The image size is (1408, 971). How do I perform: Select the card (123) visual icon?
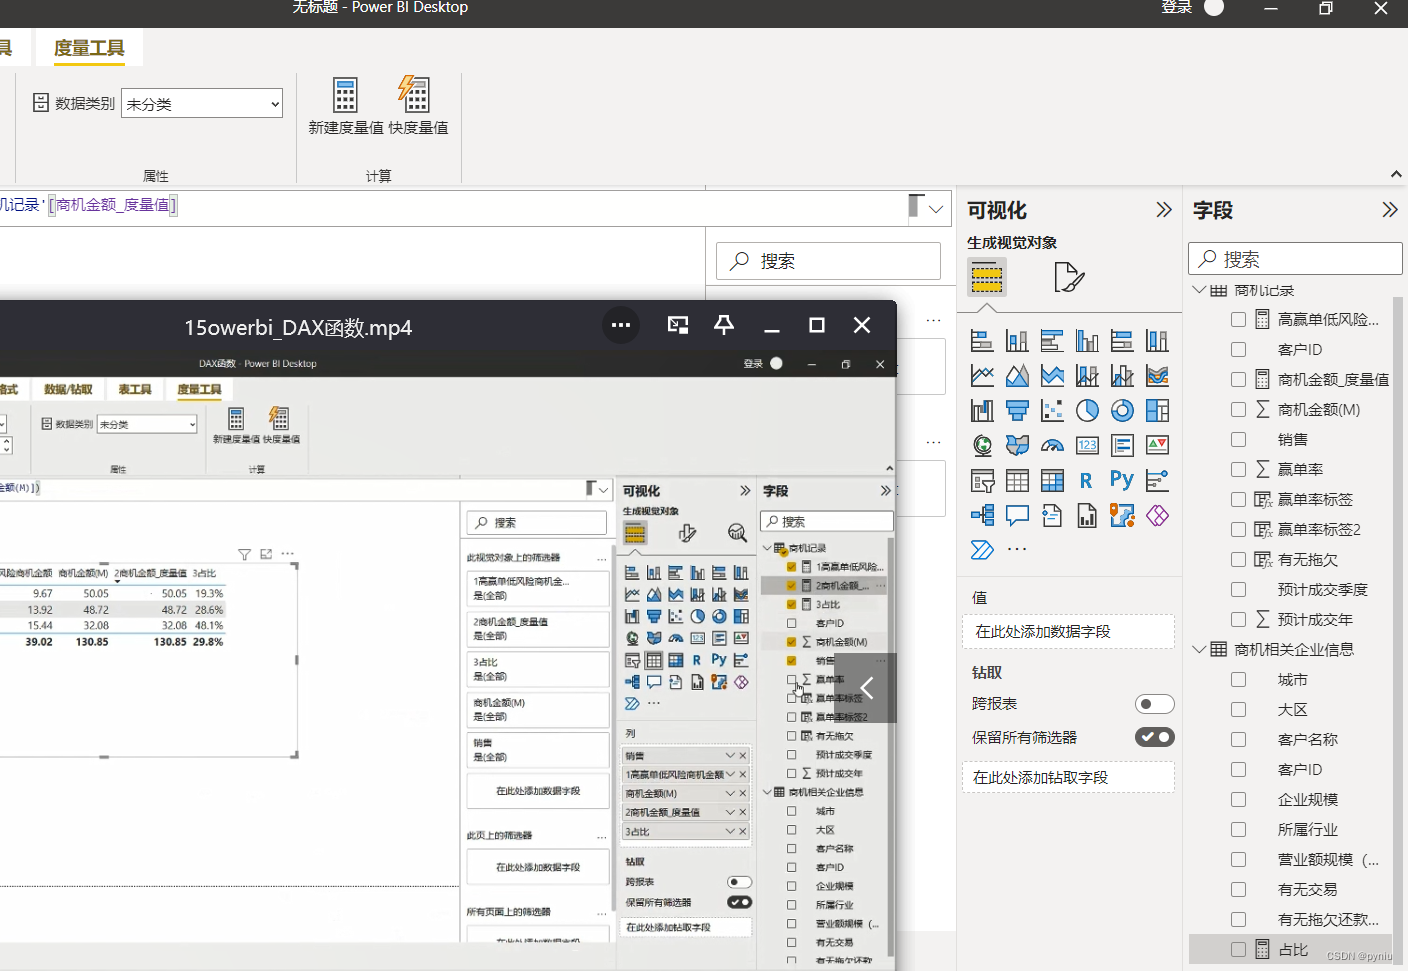pyautogui.click(x=1087, y=445)
